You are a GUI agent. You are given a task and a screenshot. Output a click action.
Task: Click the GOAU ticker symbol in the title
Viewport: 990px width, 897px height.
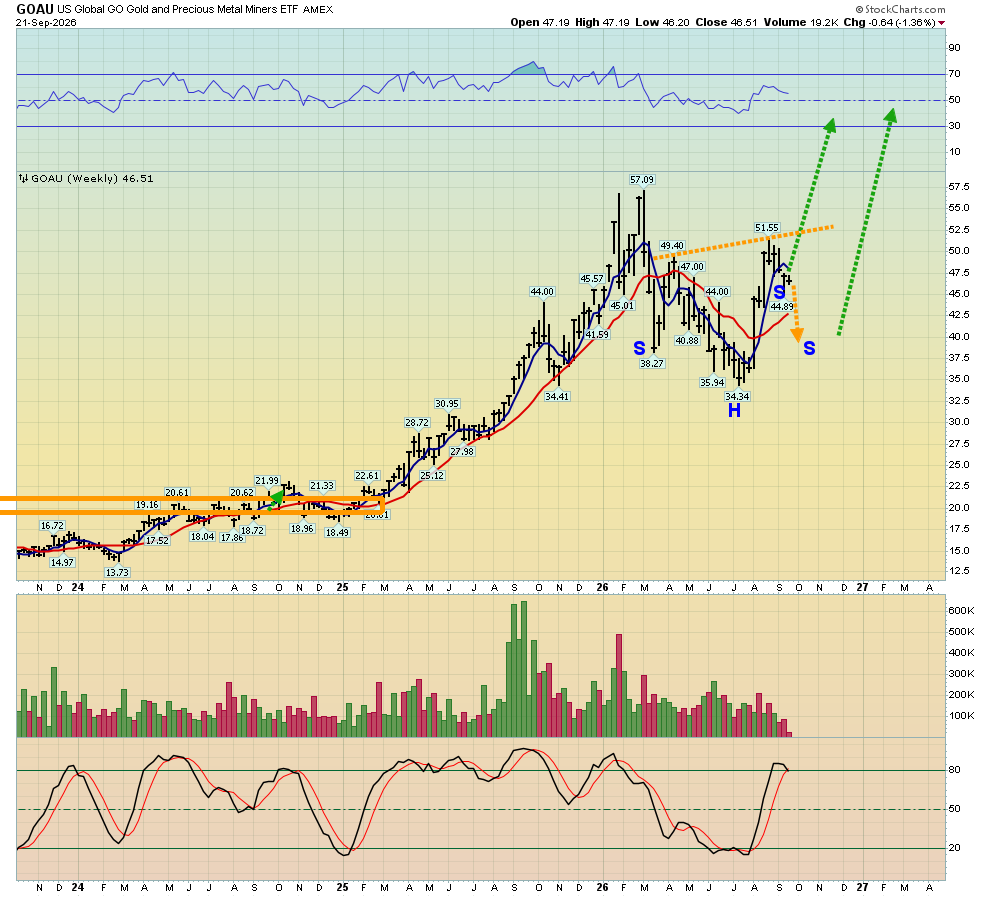click(35, 9)
